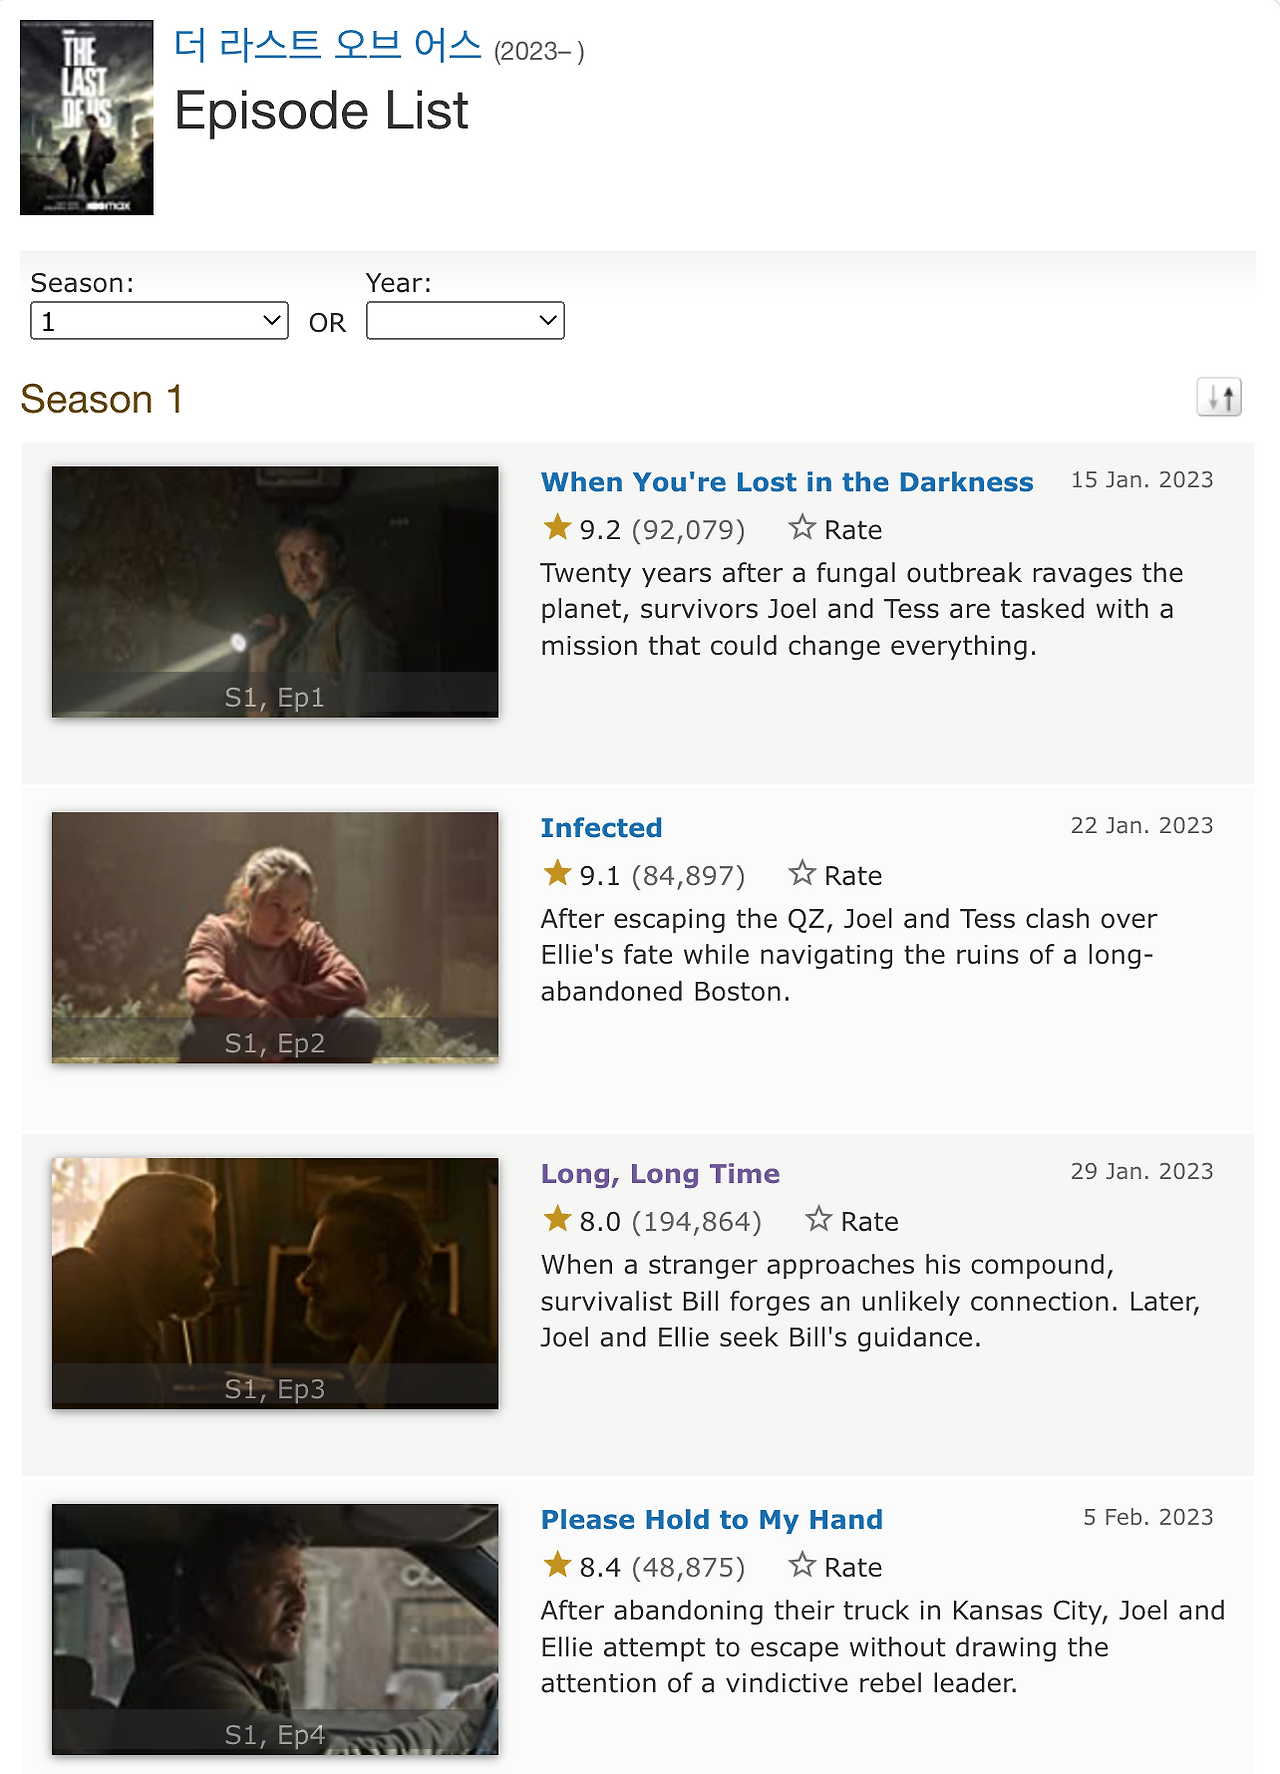Click the synopsis starting 'After abandoning their truck'
The height and width of the screenshot is (1774, 1280).
pos(883,1647)
